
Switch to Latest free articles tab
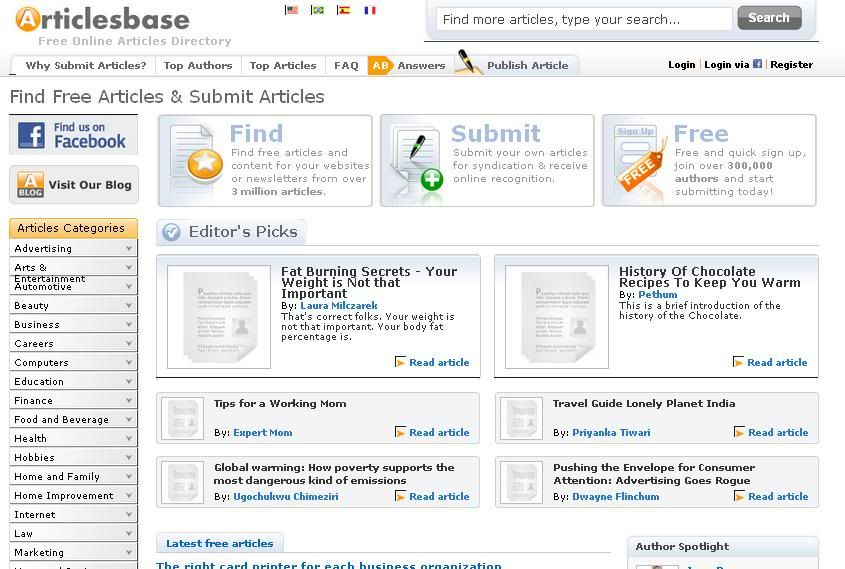coord(220,543)
